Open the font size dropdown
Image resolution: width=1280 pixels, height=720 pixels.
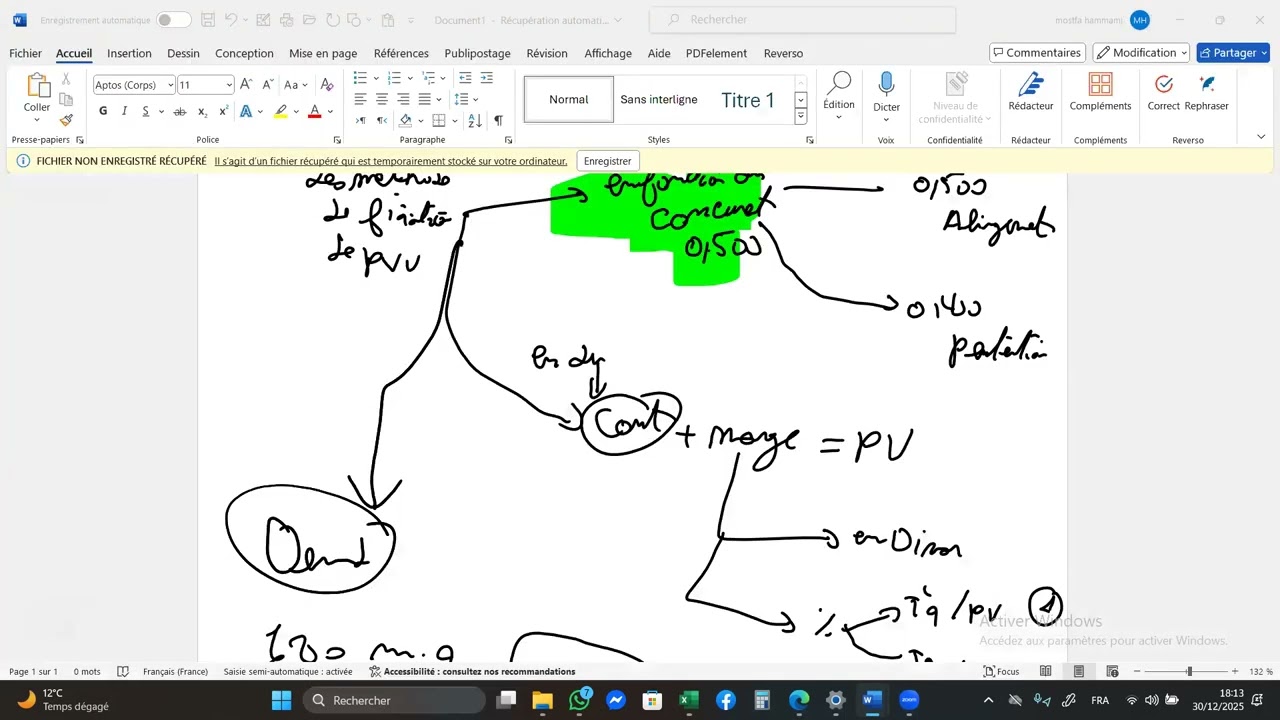228,85
